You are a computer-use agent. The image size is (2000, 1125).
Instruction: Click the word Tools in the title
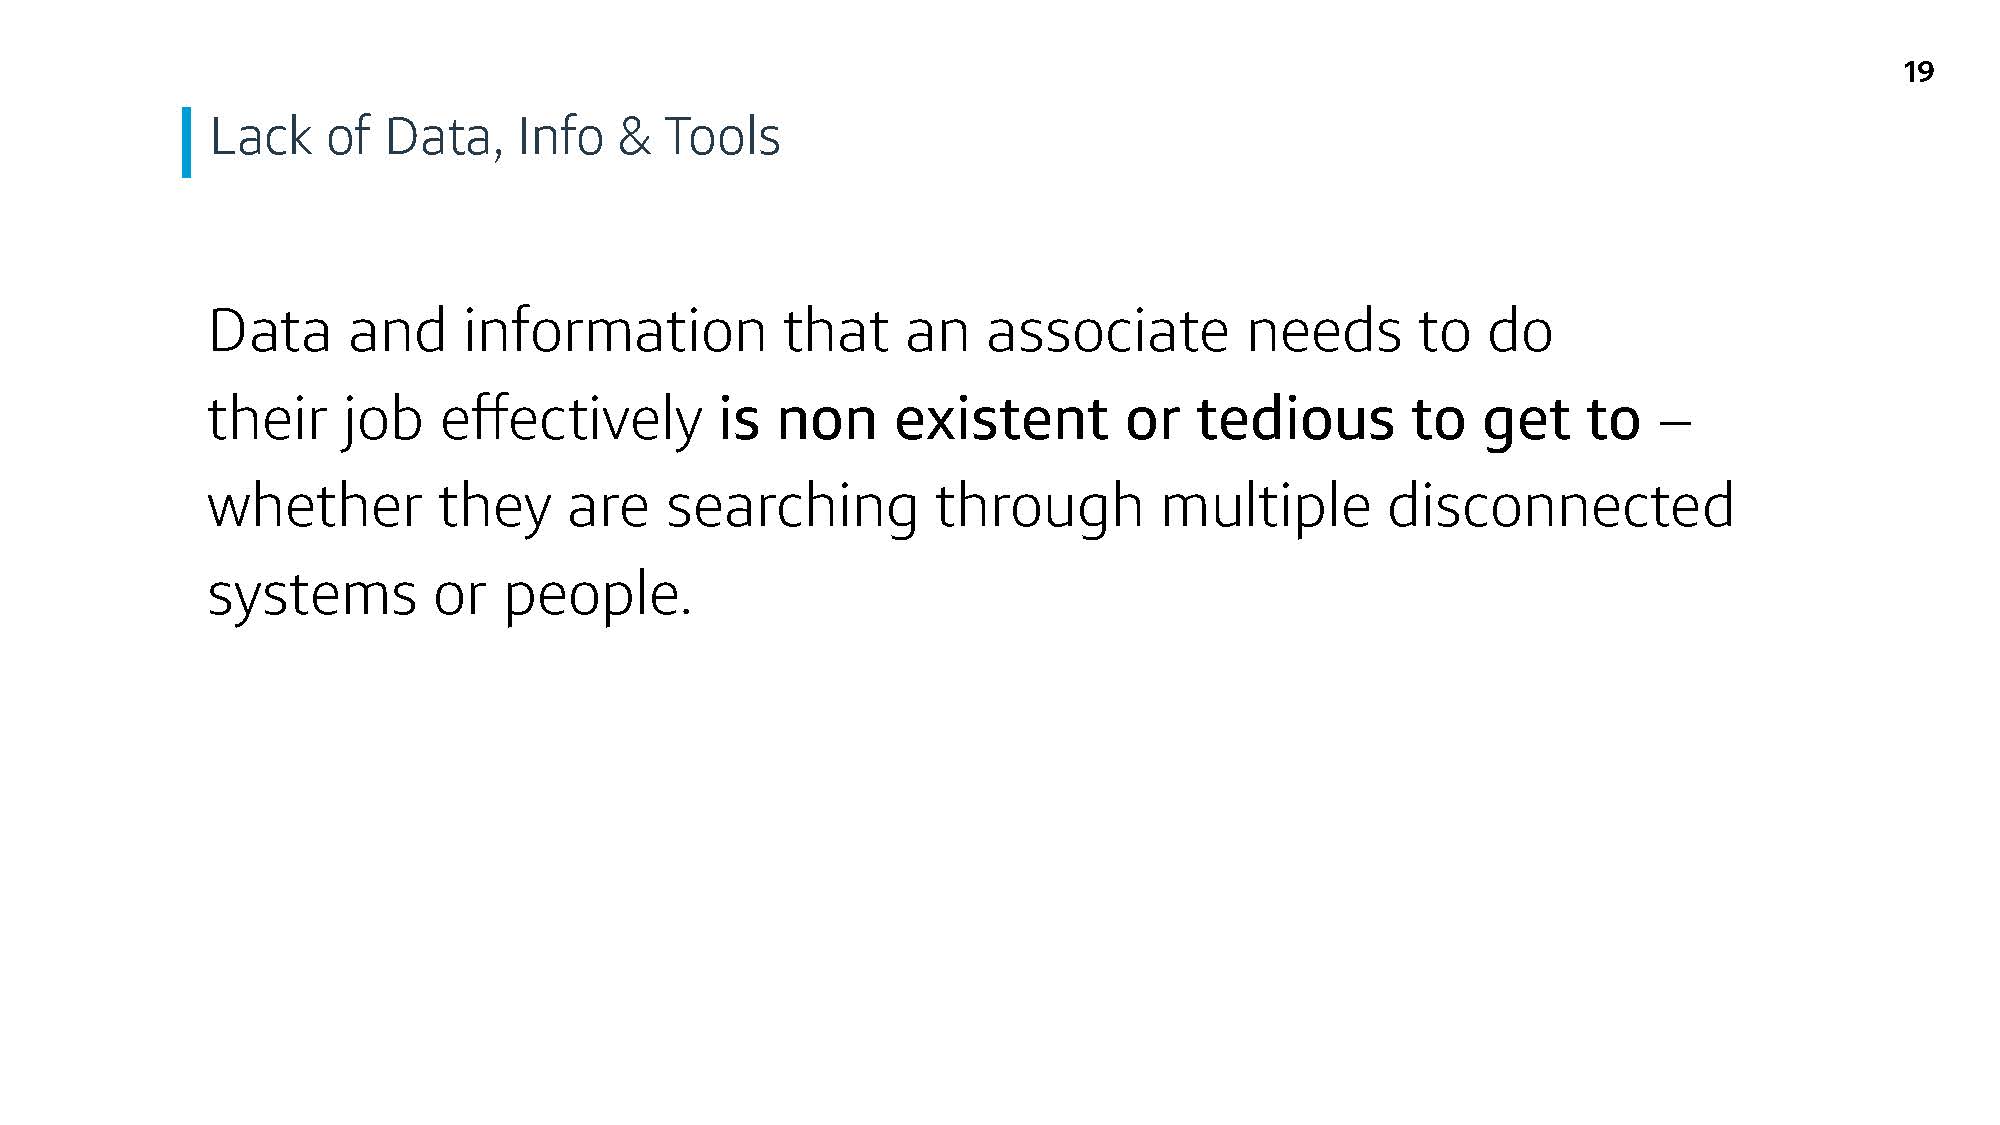[722, 137]
